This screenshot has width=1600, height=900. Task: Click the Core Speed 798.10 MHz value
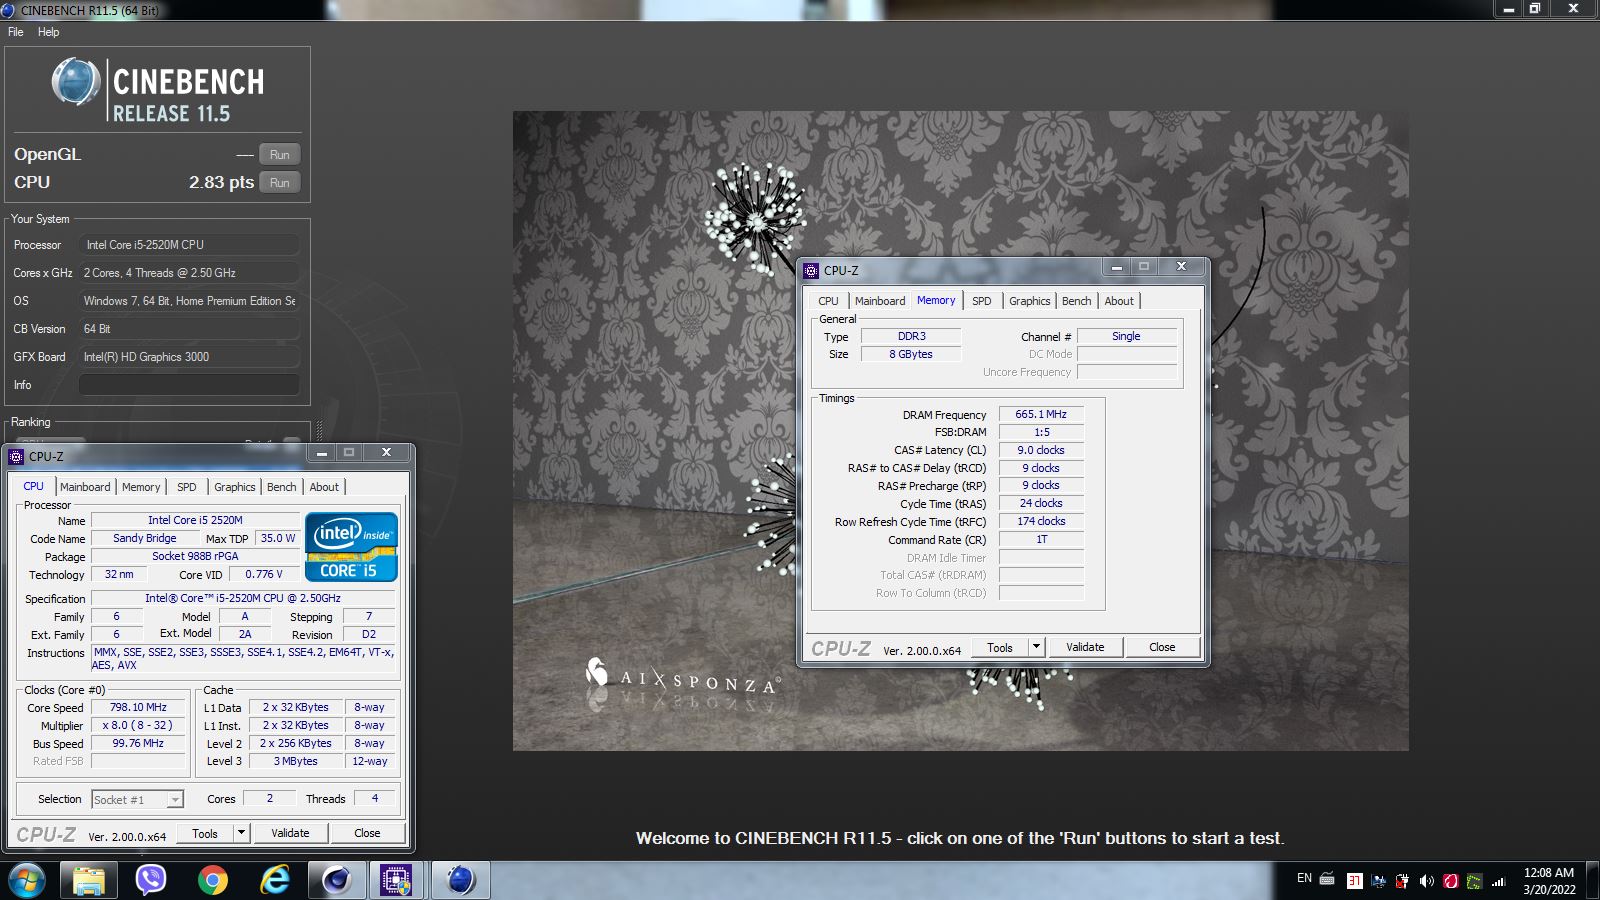tap(138, 707)
